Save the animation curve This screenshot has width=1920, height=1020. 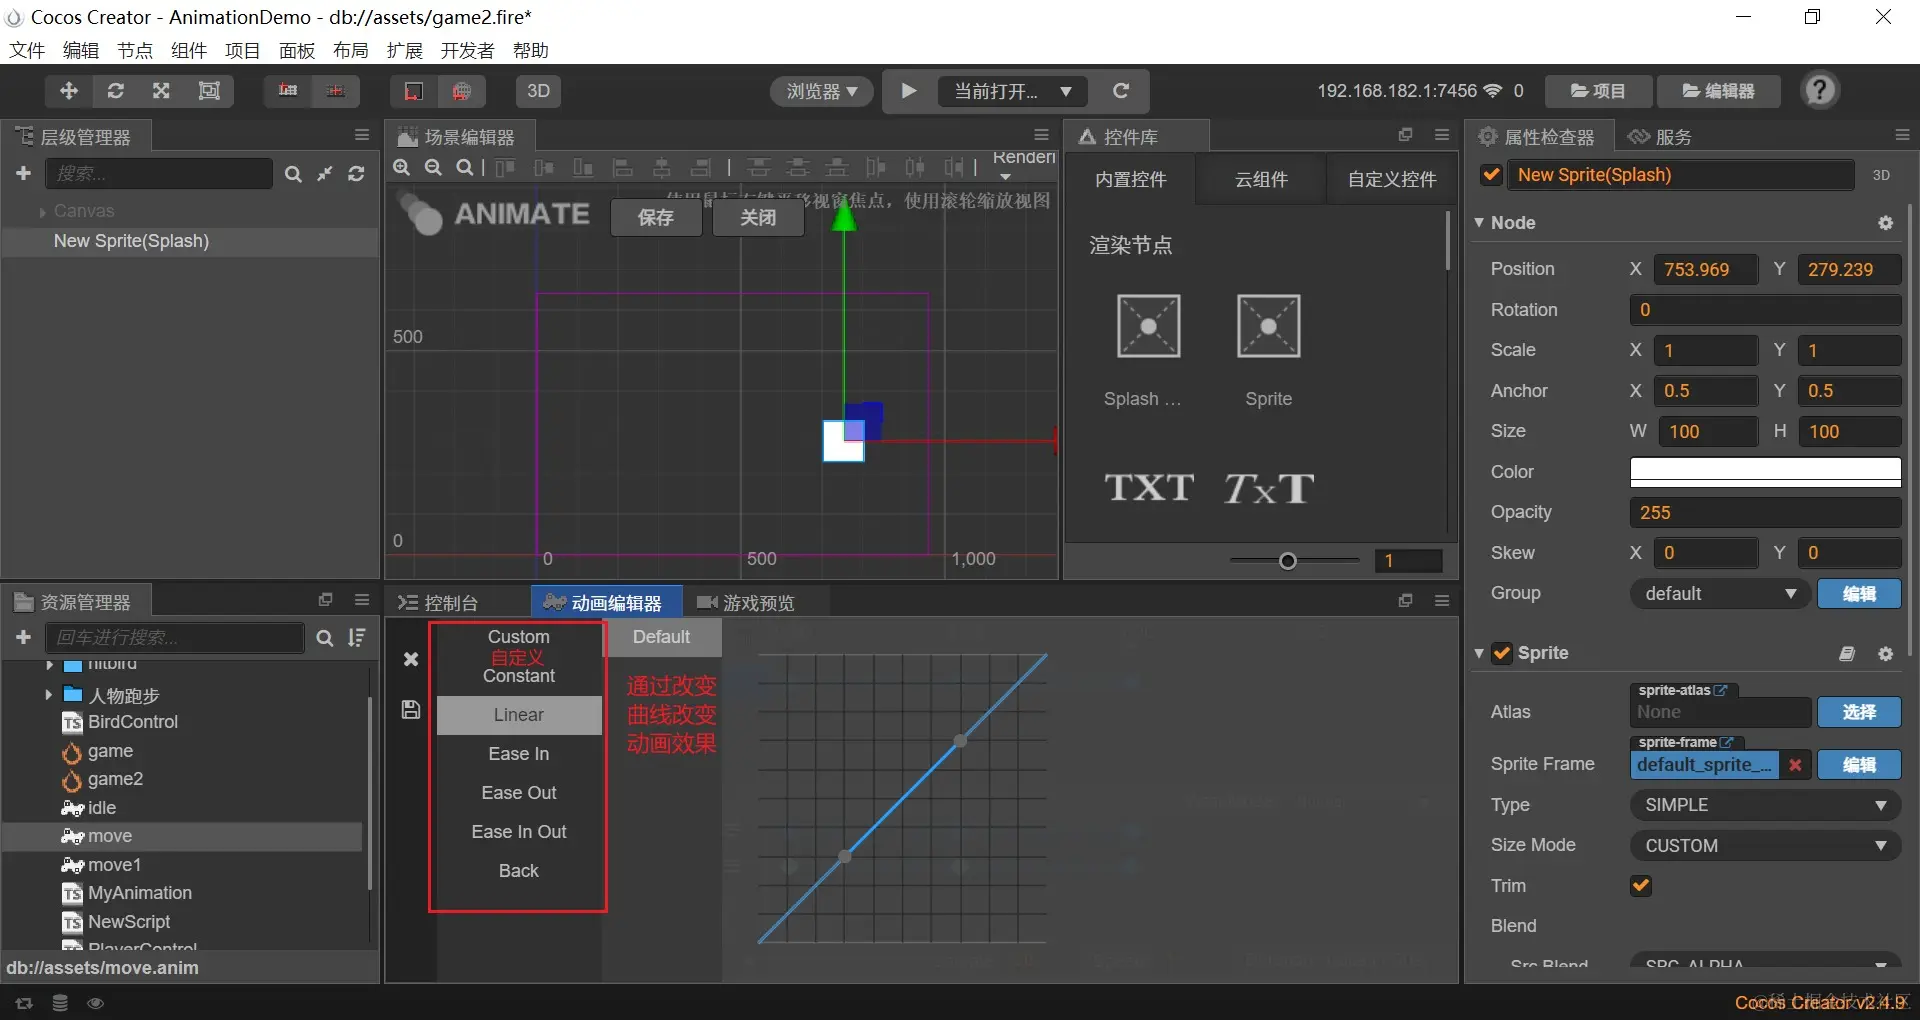[x=410, y=709]
